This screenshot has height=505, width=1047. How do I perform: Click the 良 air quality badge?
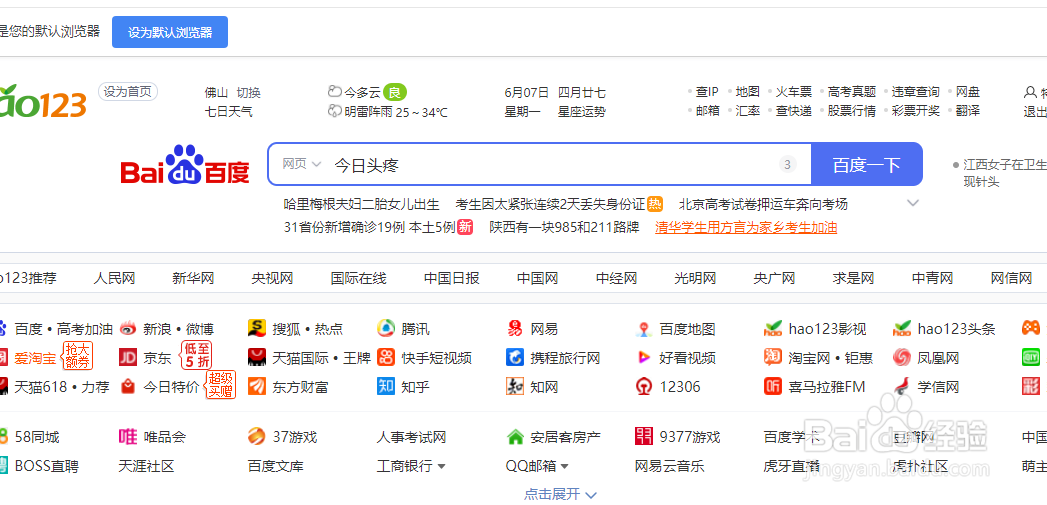395,92
